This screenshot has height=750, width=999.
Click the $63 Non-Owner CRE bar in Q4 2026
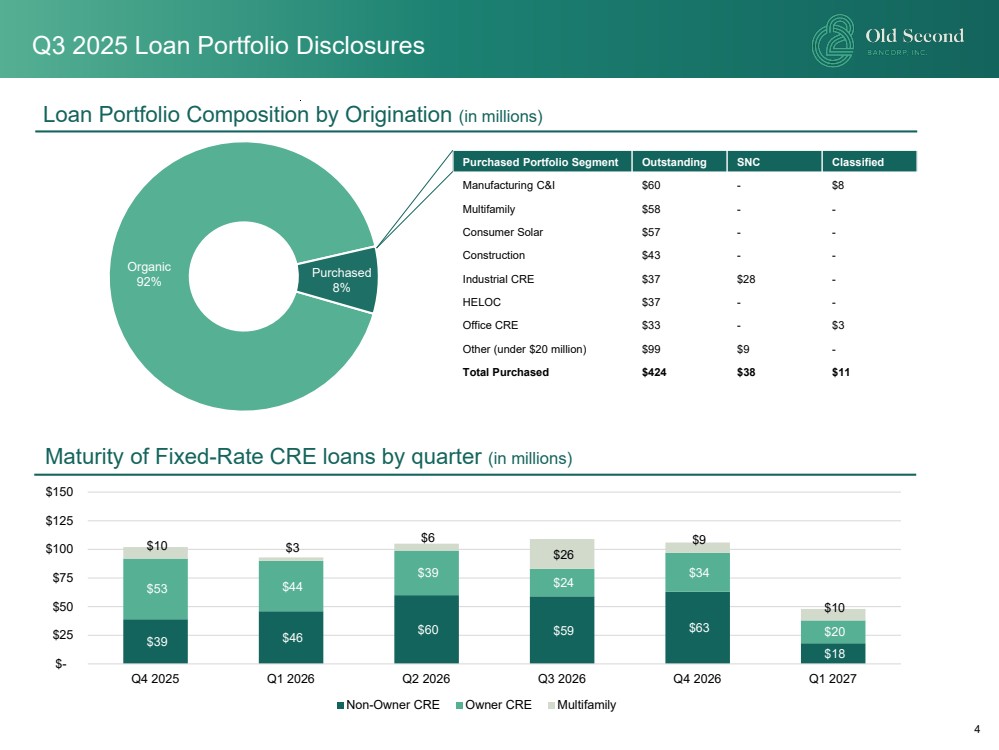coord(697,628)
